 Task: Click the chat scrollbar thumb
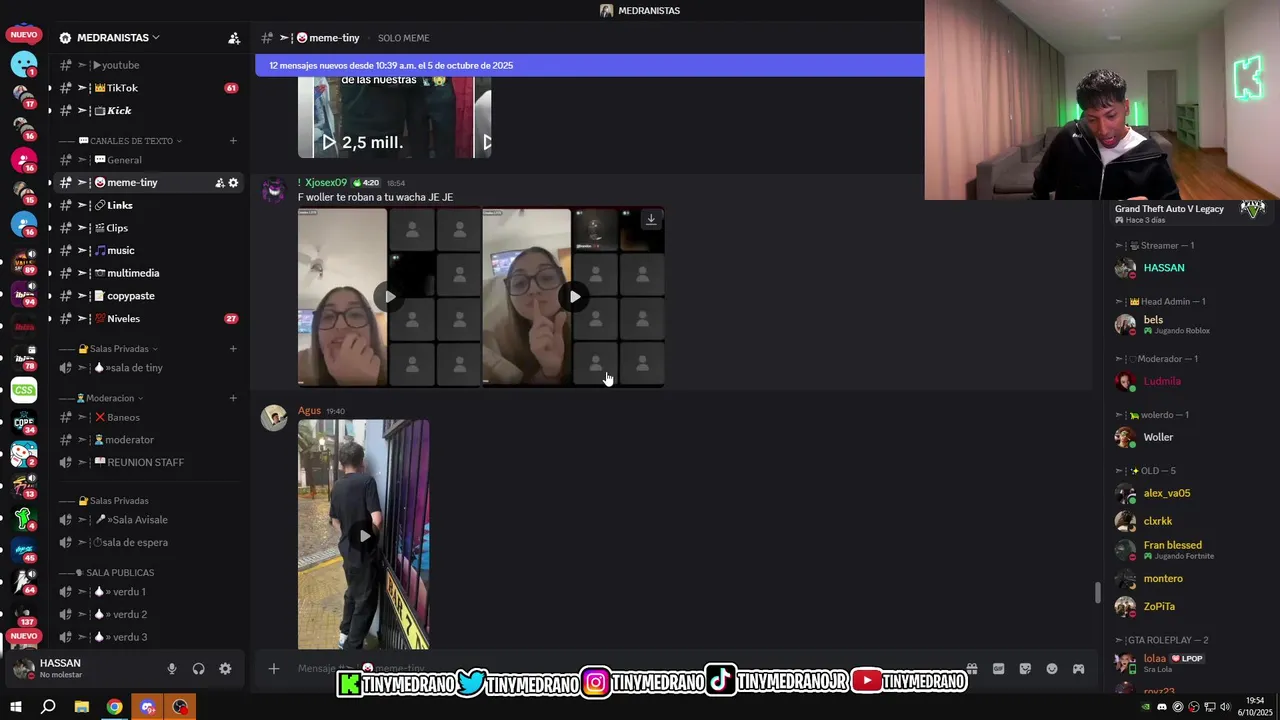(x=1096, y=593)
